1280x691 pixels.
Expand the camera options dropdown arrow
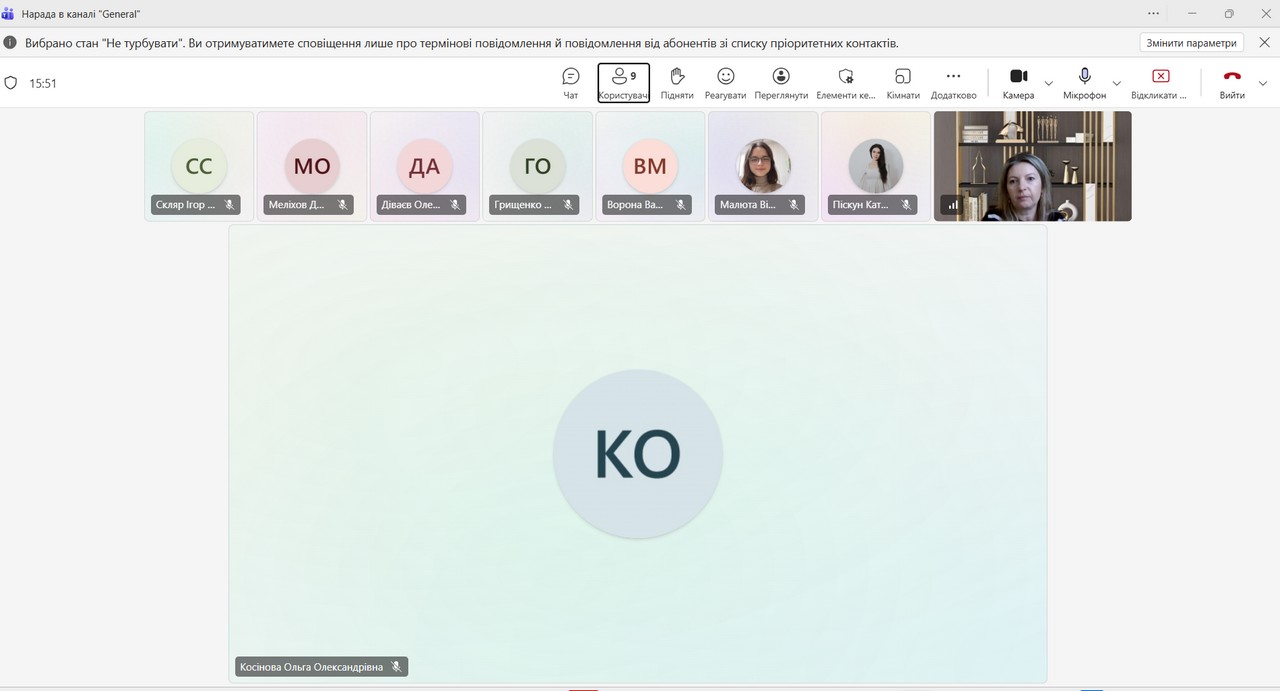tap(1048, 83)
